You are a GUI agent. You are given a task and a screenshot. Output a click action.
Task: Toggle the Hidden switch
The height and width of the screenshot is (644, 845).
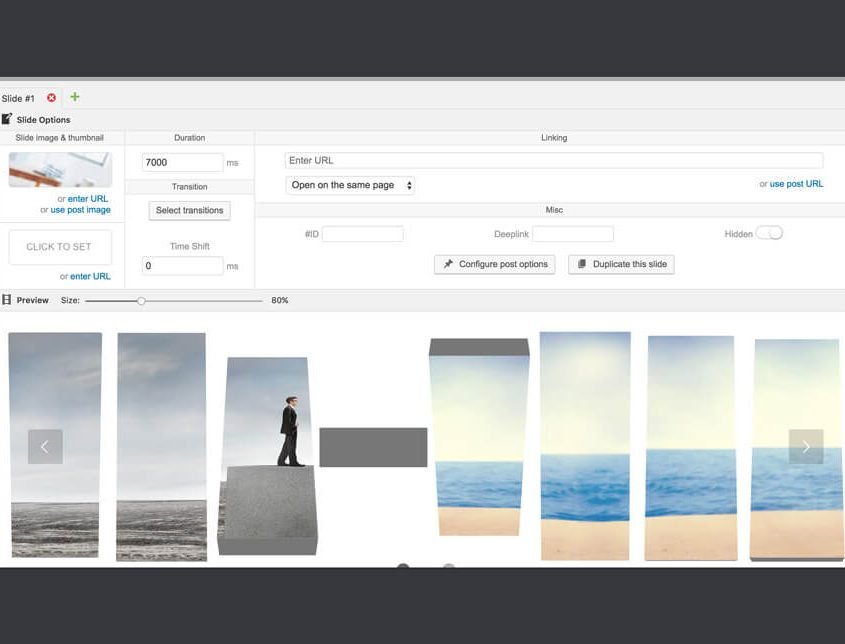768,233
